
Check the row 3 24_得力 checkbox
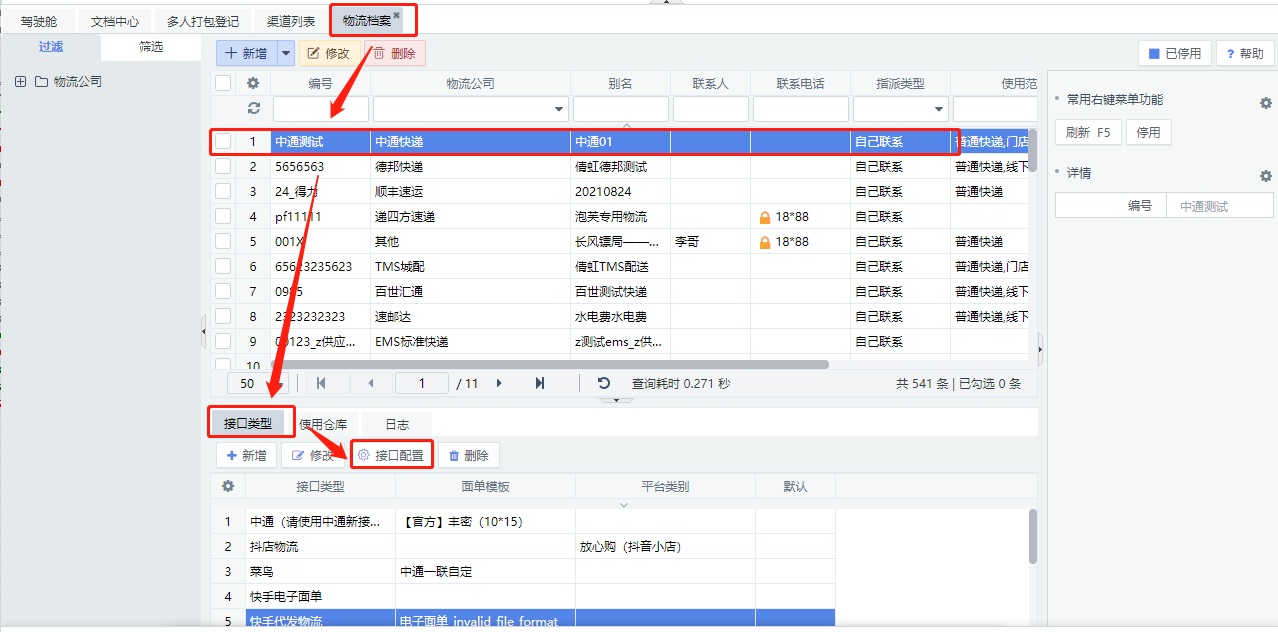[223, 192]
